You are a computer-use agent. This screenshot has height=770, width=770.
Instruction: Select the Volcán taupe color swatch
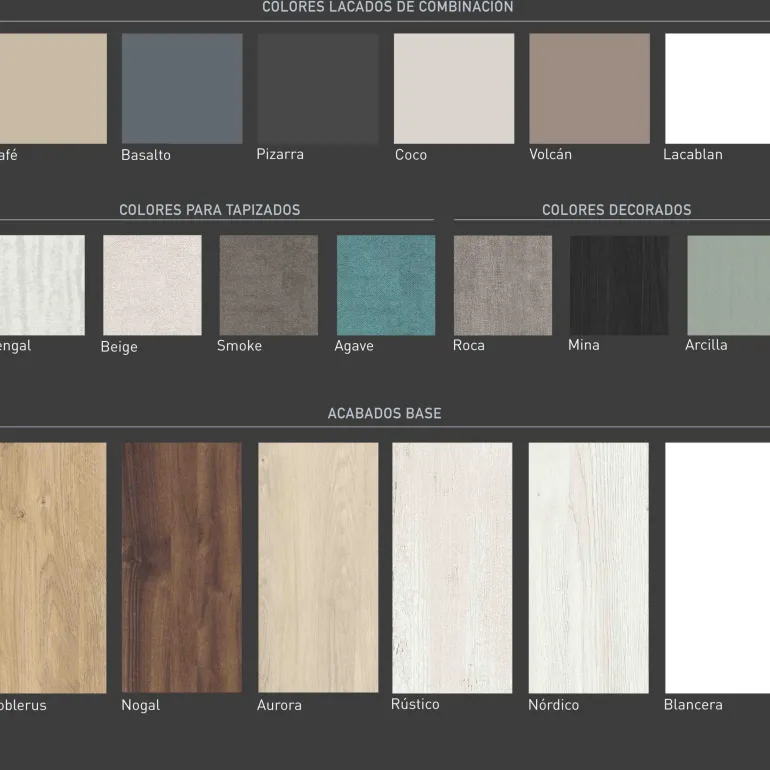click(x=589, y=88)
